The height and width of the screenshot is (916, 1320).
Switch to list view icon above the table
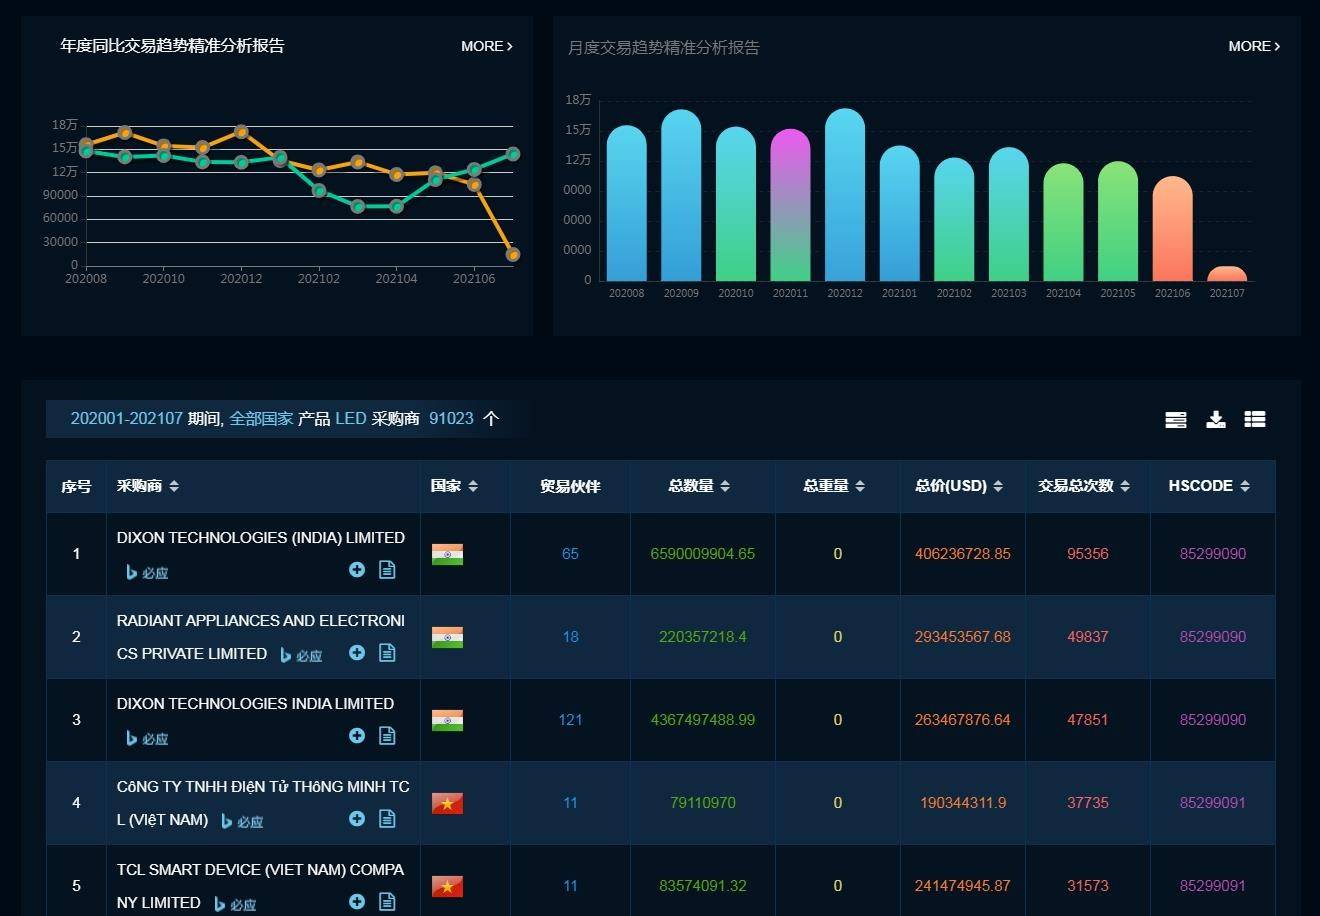click(1255, 419)
